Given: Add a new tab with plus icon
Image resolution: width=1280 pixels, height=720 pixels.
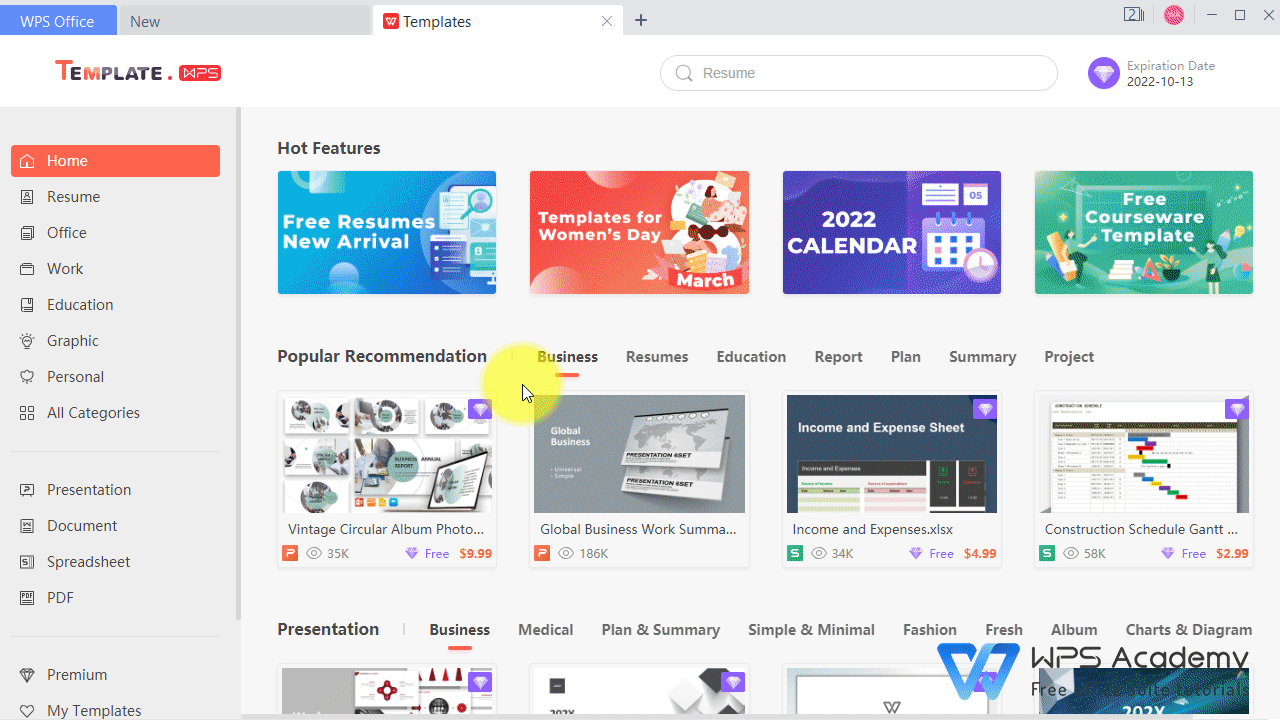Looking at the screenshot, I should tap(641, 21).
